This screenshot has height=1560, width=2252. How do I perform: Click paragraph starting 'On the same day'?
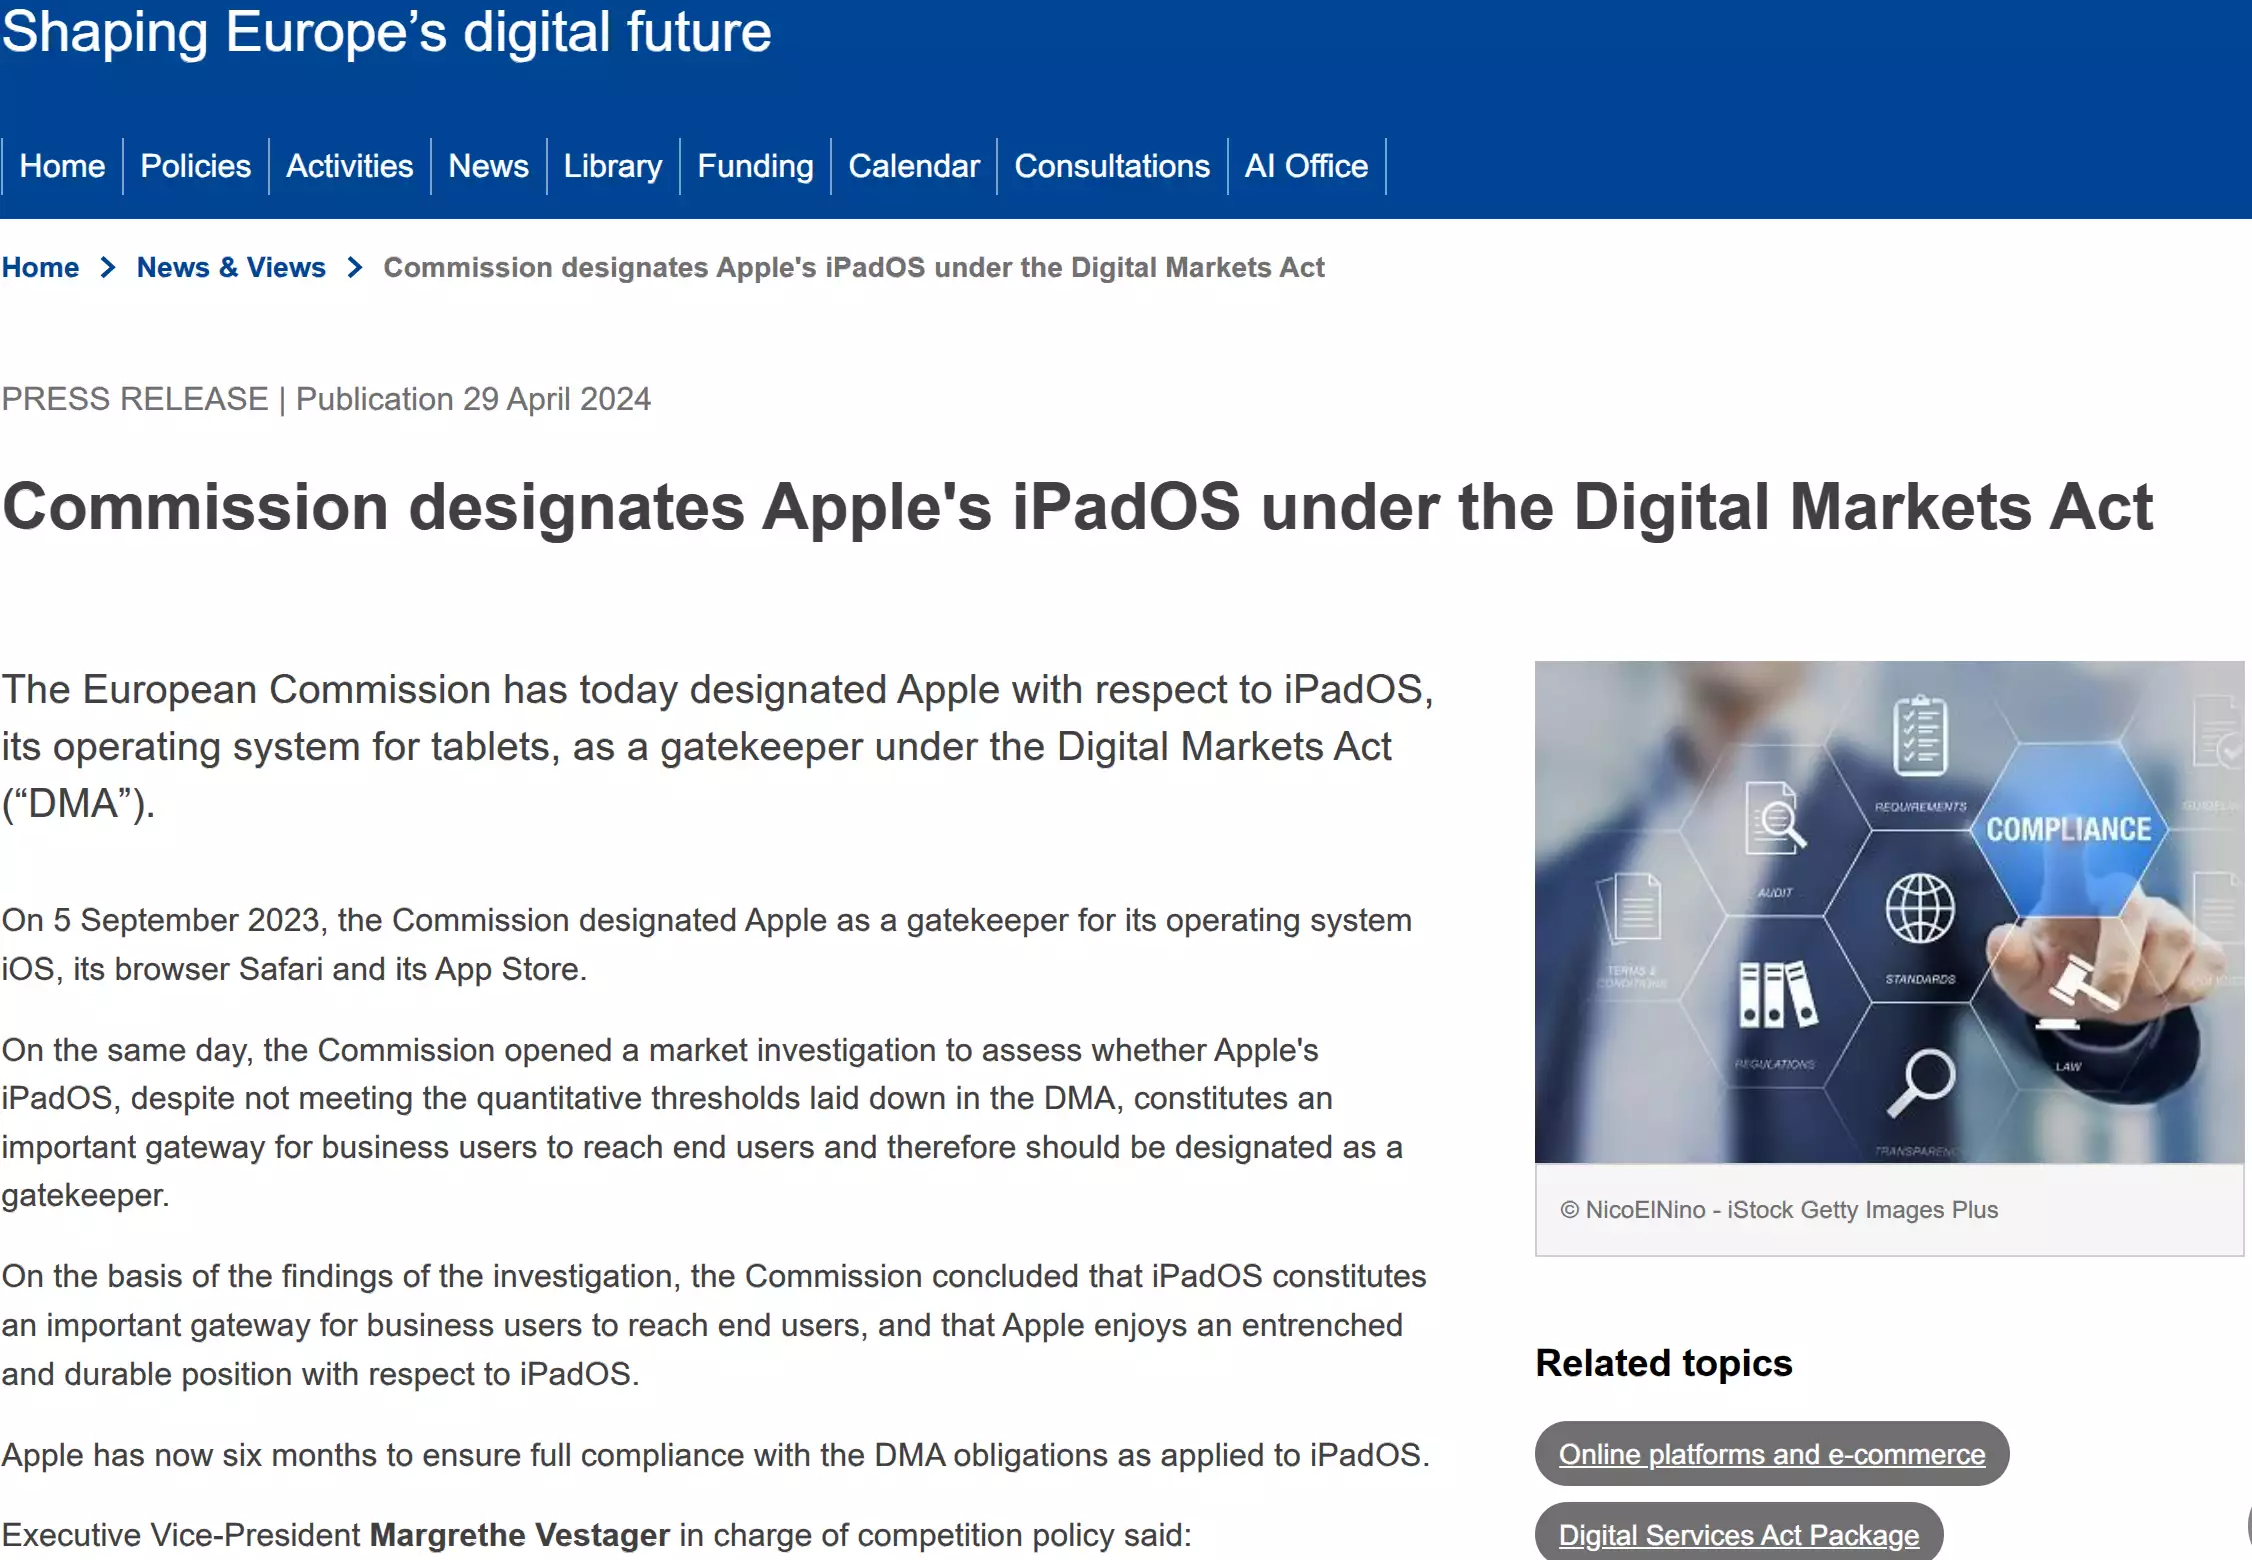coord(702,1122)
